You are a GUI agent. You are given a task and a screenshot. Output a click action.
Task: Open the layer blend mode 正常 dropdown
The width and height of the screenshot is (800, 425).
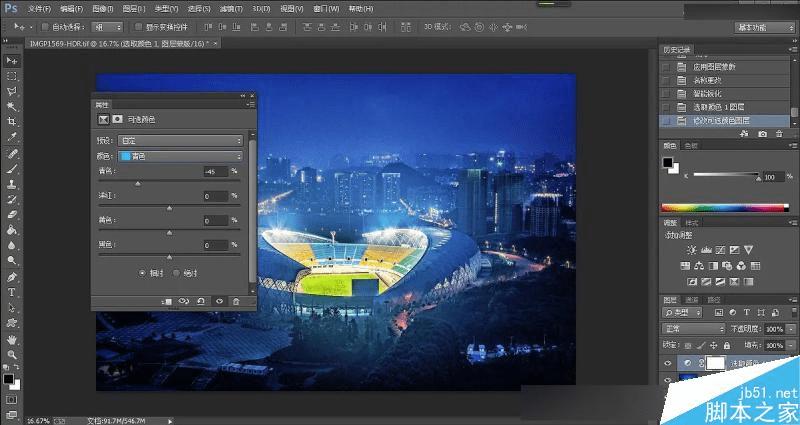(694, 329)
